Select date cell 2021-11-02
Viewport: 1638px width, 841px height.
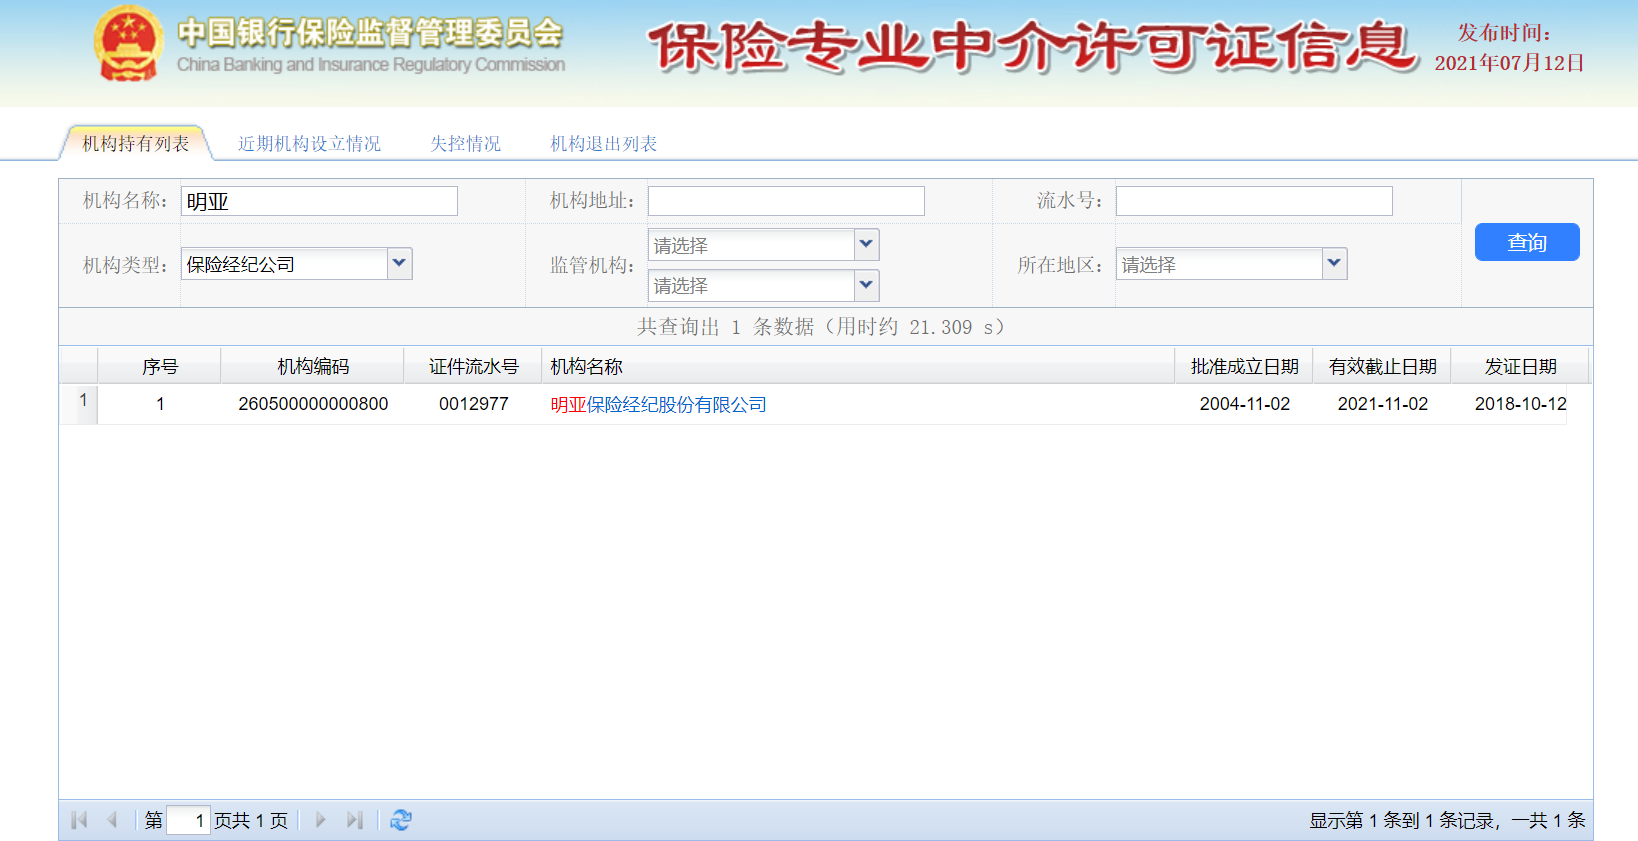point(1383,404)
